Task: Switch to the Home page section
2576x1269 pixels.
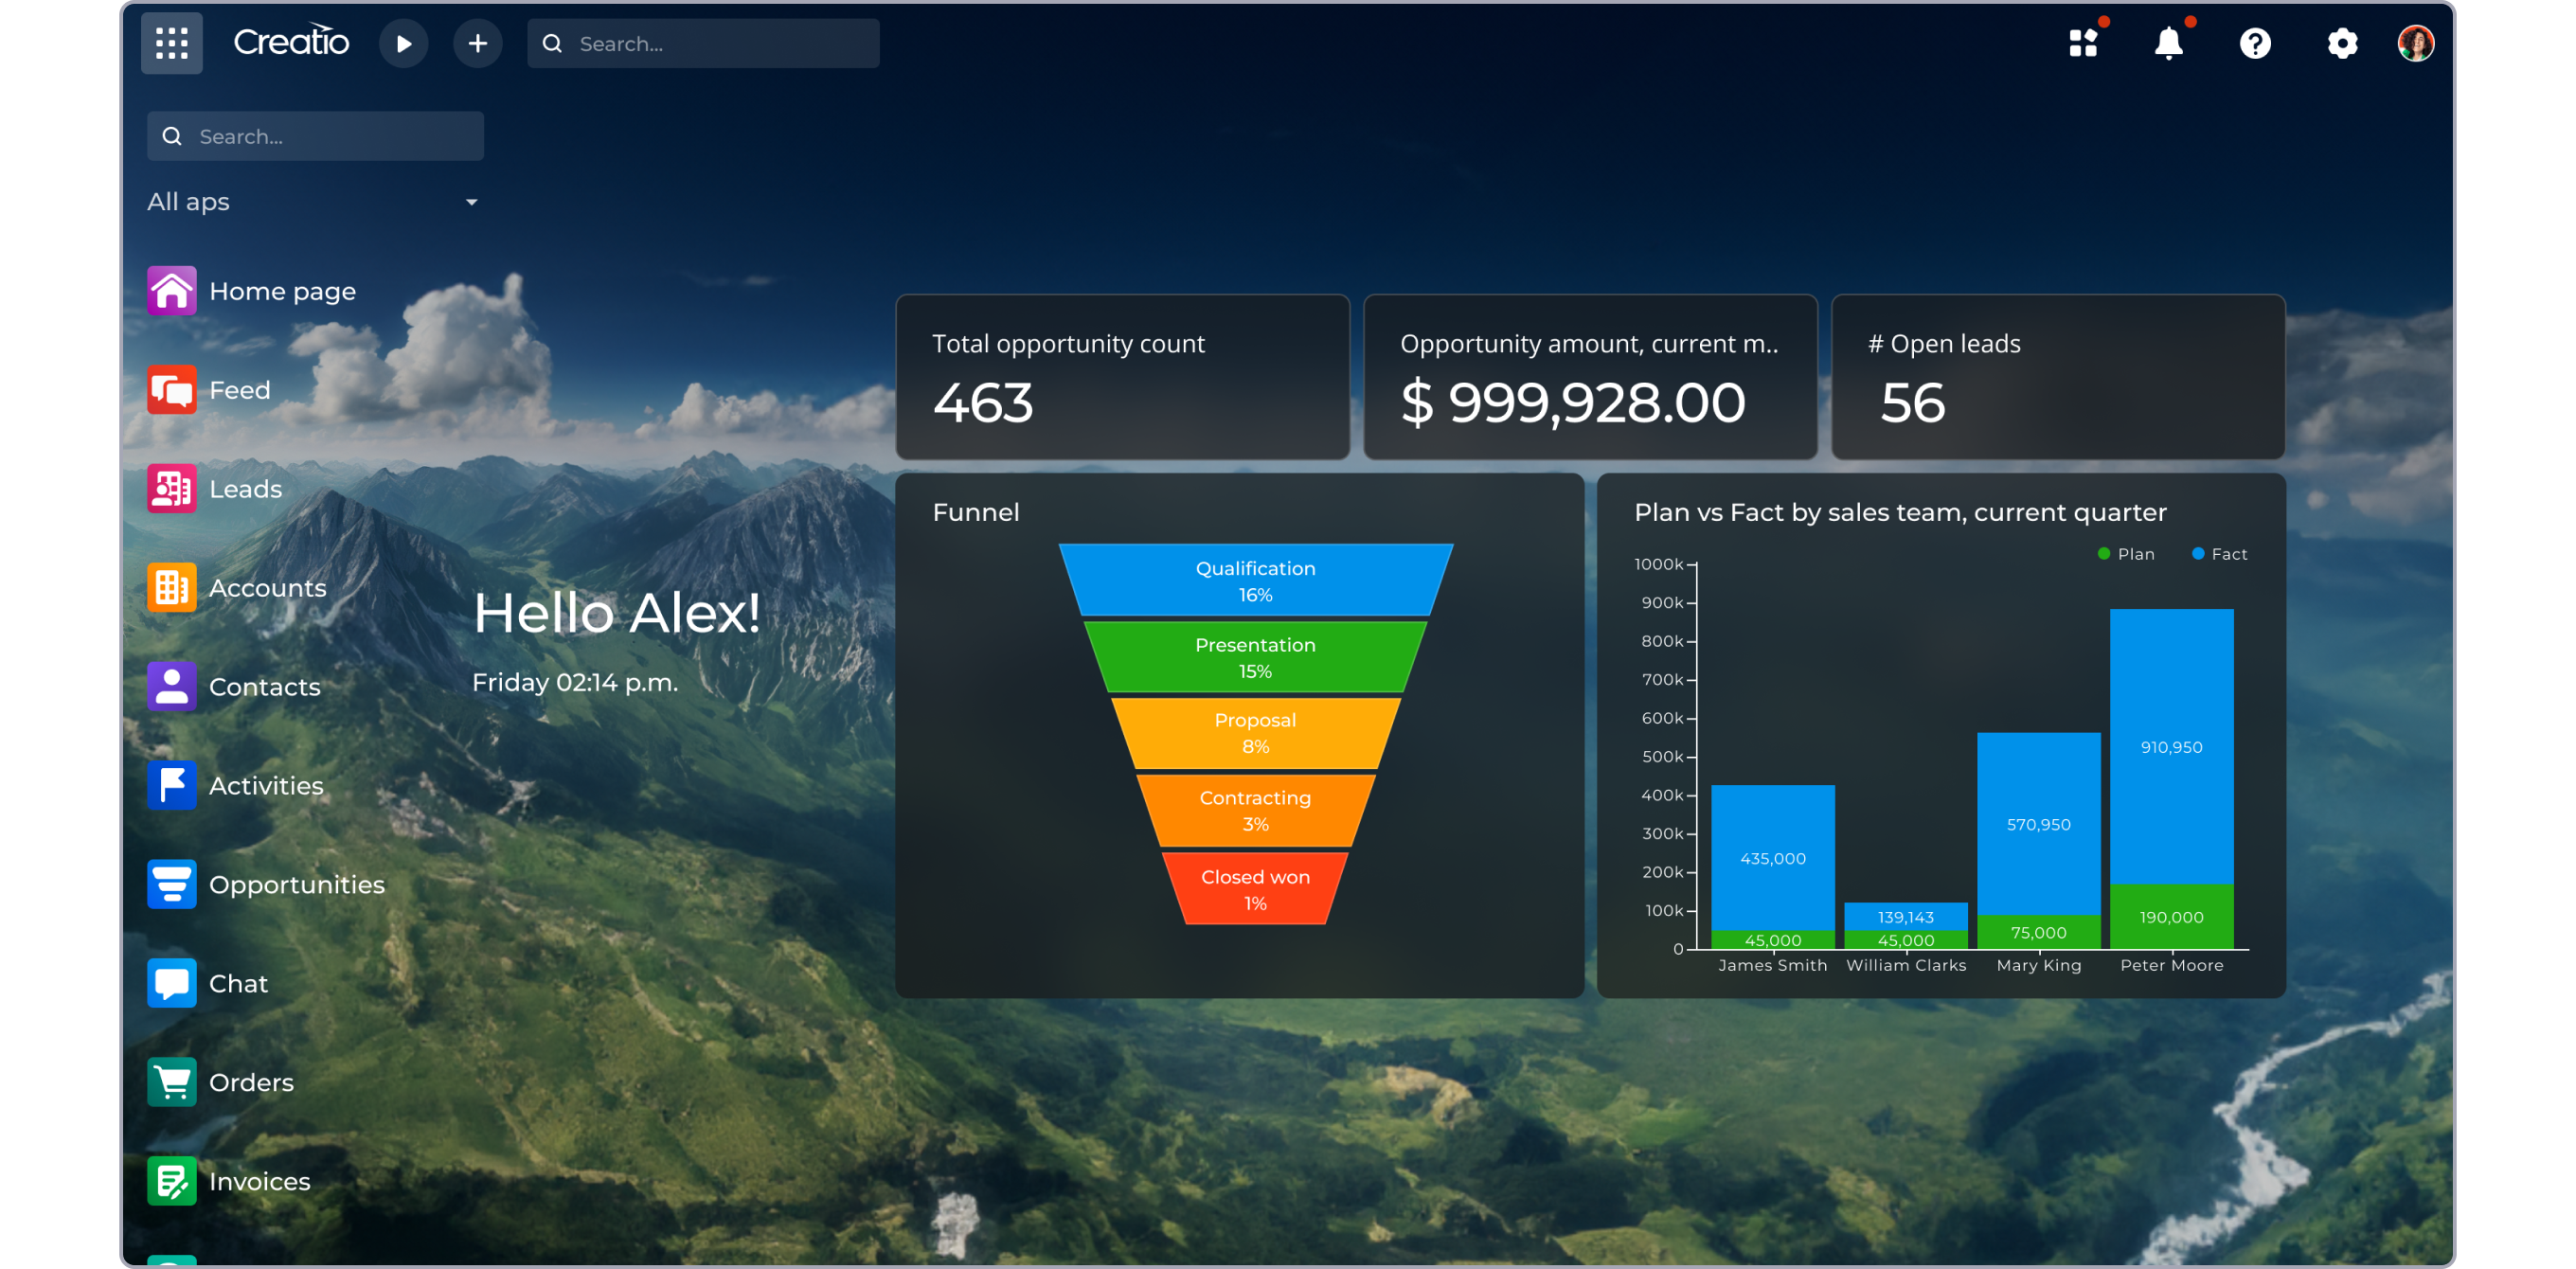Action: (x=281, y=290)
